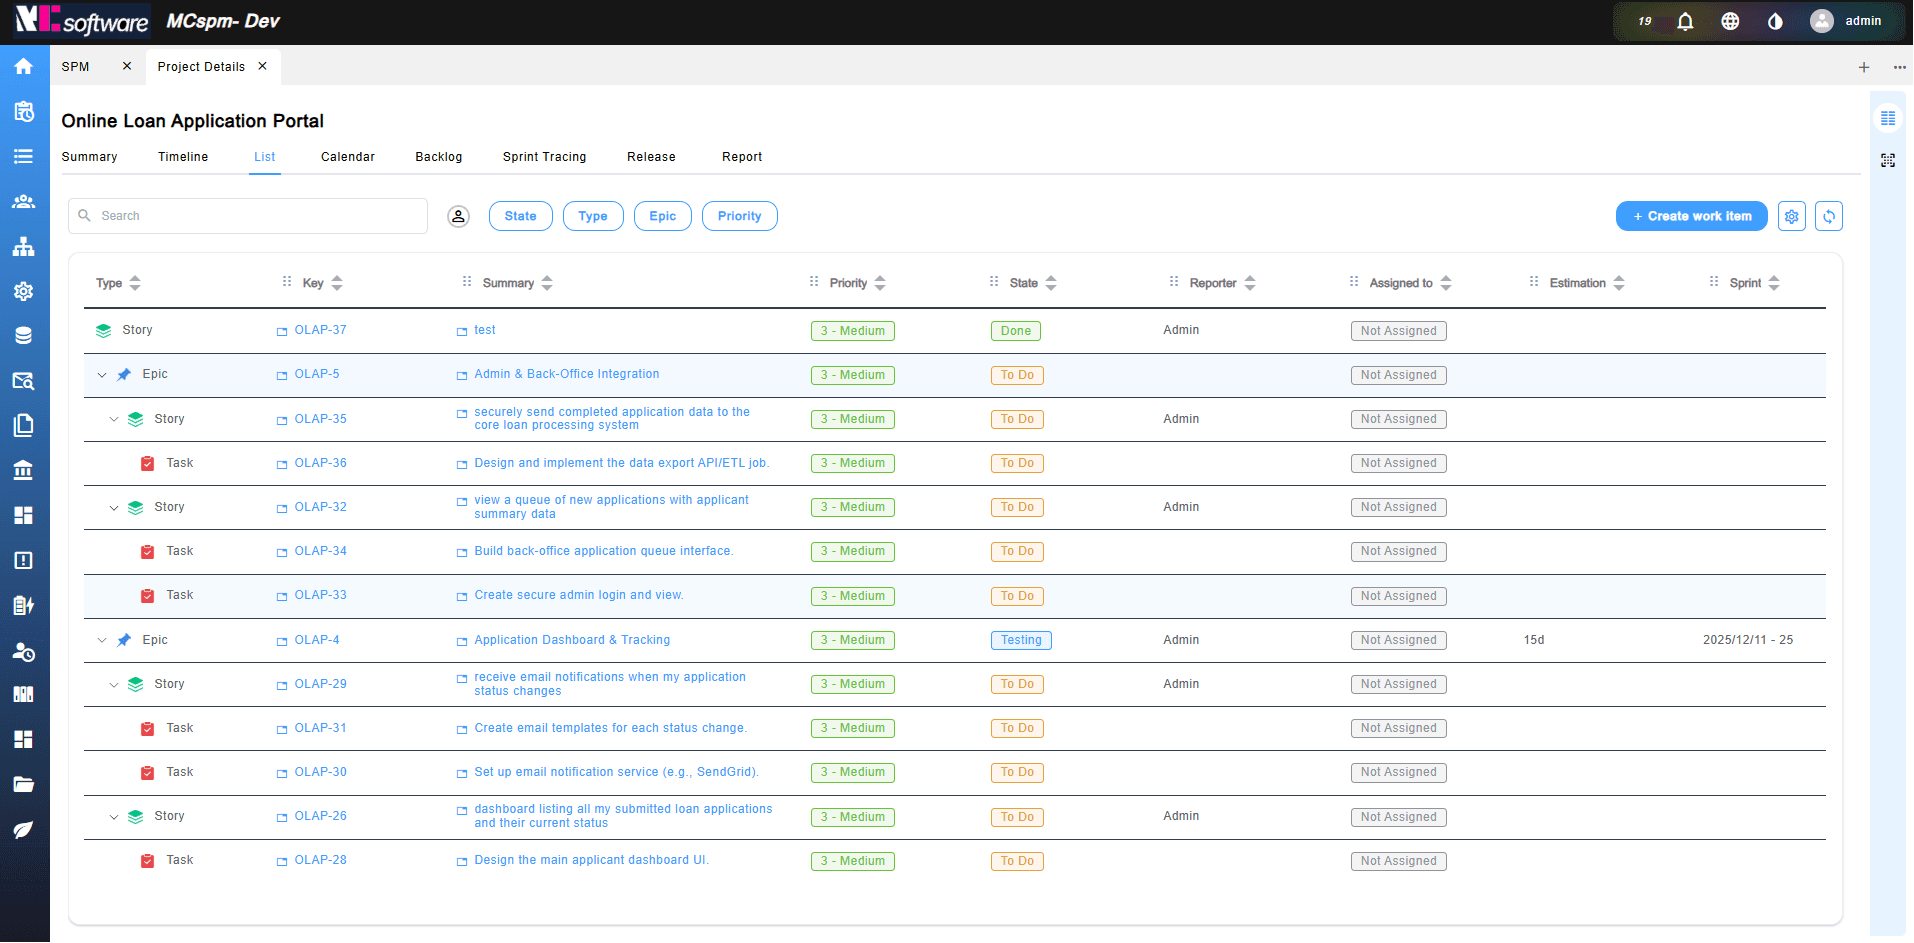Open the Epic filter dropdown

(x=663, y=216)
